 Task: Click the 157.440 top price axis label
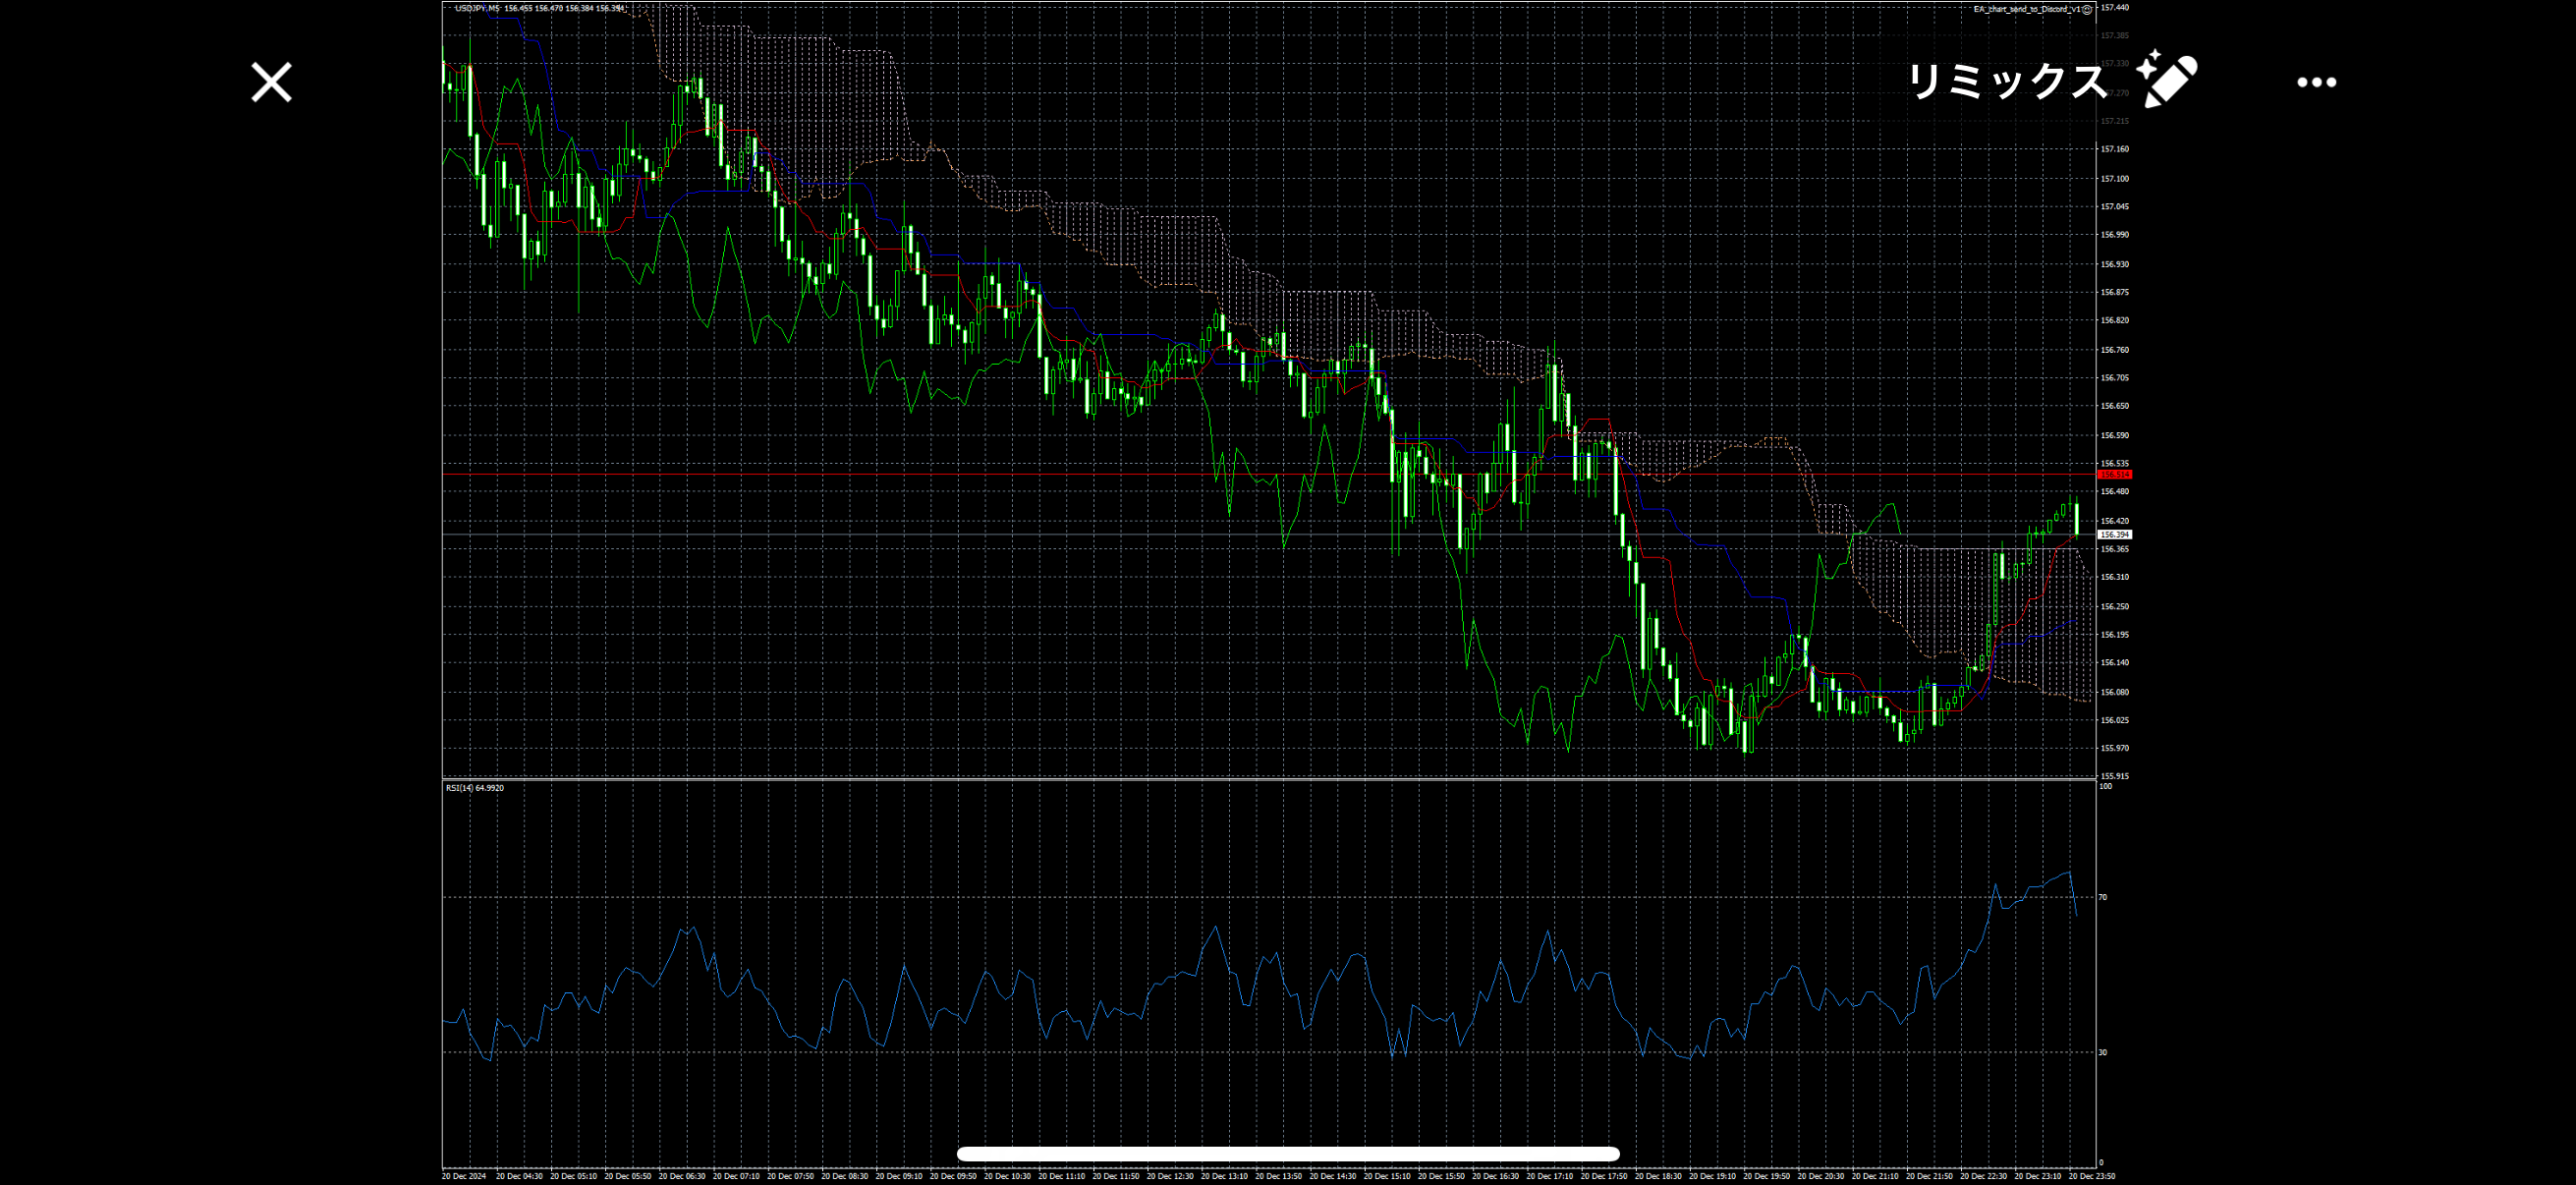point(2114,8)
